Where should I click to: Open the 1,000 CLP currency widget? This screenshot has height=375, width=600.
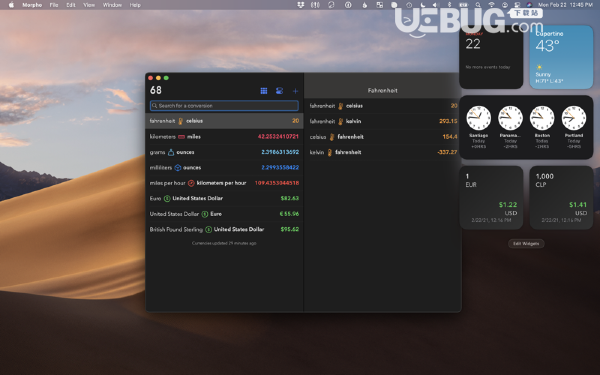point(561,198)
